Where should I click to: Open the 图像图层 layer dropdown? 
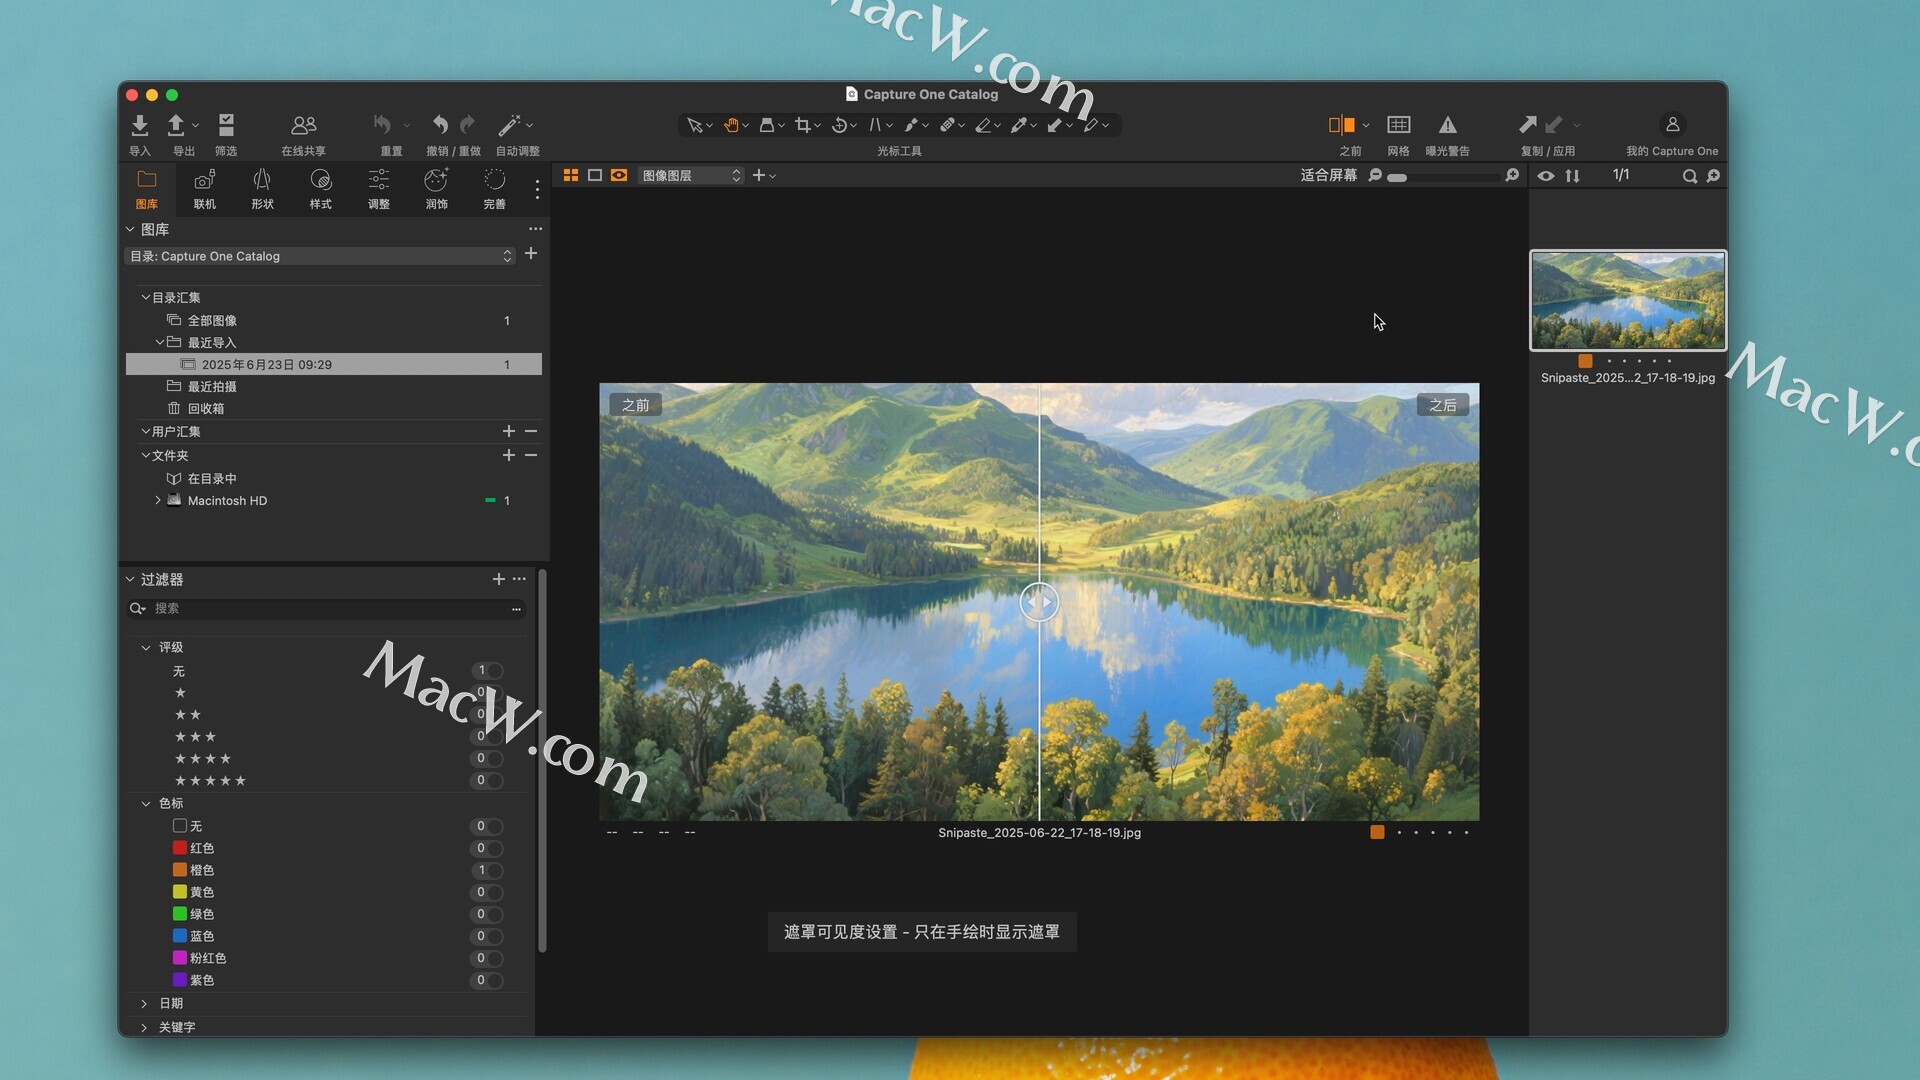point(691,175)
